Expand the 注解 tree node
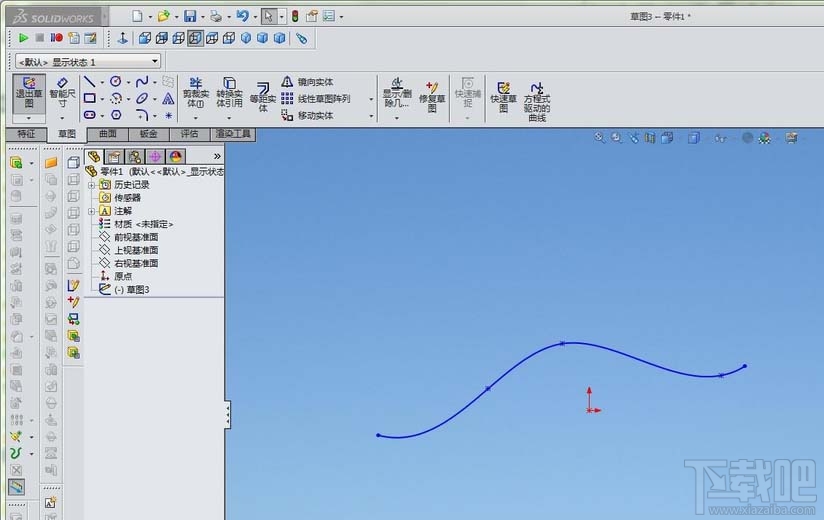The height and width of the screenshot is (520, 824). 91,211
